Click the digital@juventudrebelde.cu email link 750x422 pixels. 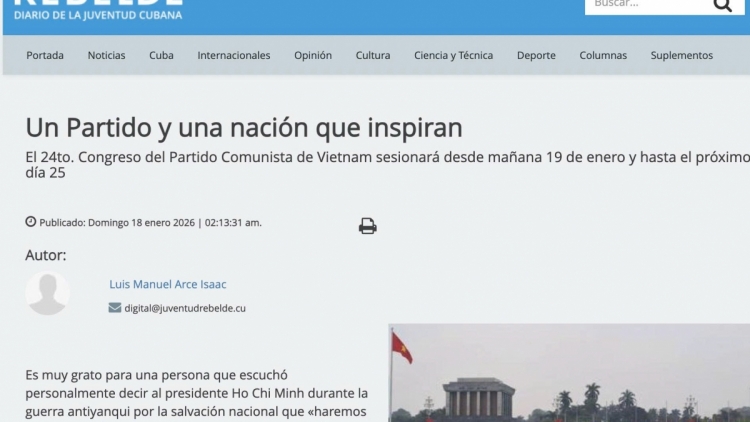coord(185,308)
